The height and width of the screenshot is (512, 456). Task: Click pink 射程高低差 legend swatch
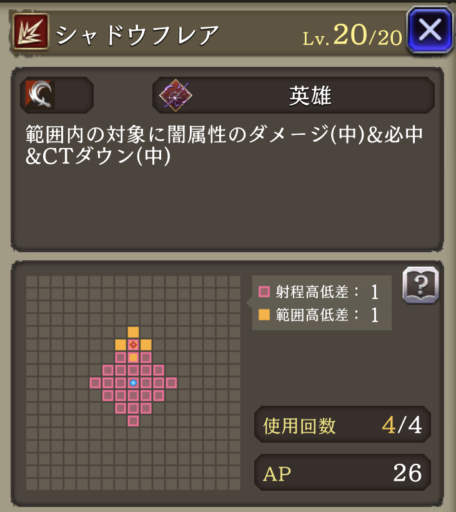[x=264, y=292]
